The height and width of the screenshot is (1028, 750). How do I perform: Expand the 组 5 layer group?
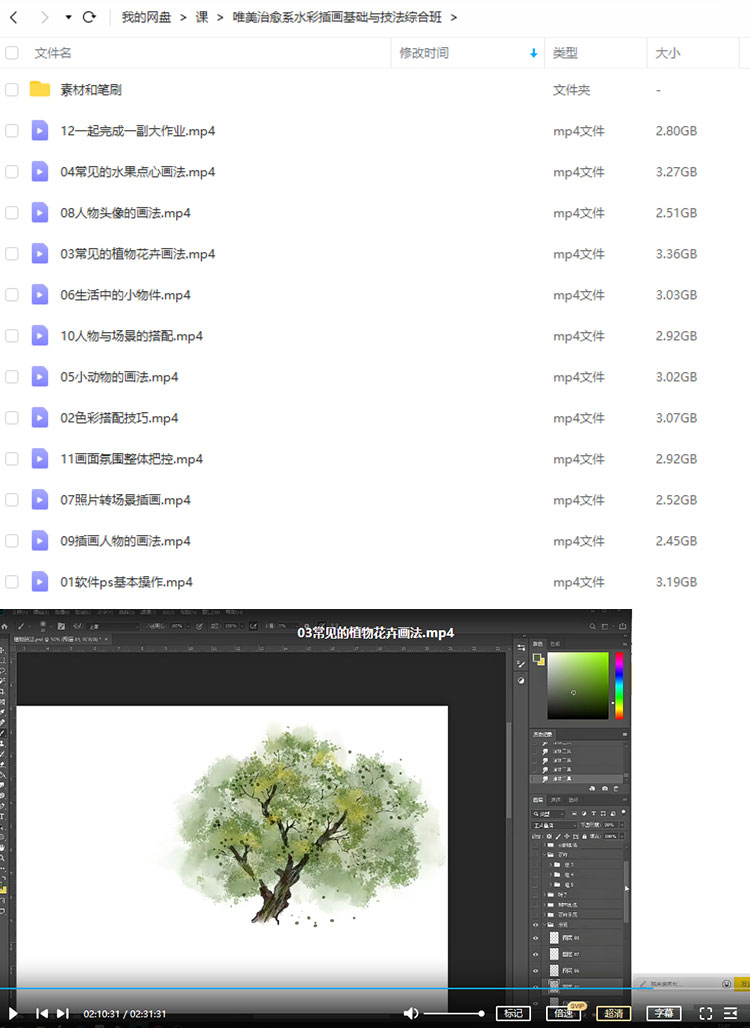pyautogui.click(x=550, y=884)
